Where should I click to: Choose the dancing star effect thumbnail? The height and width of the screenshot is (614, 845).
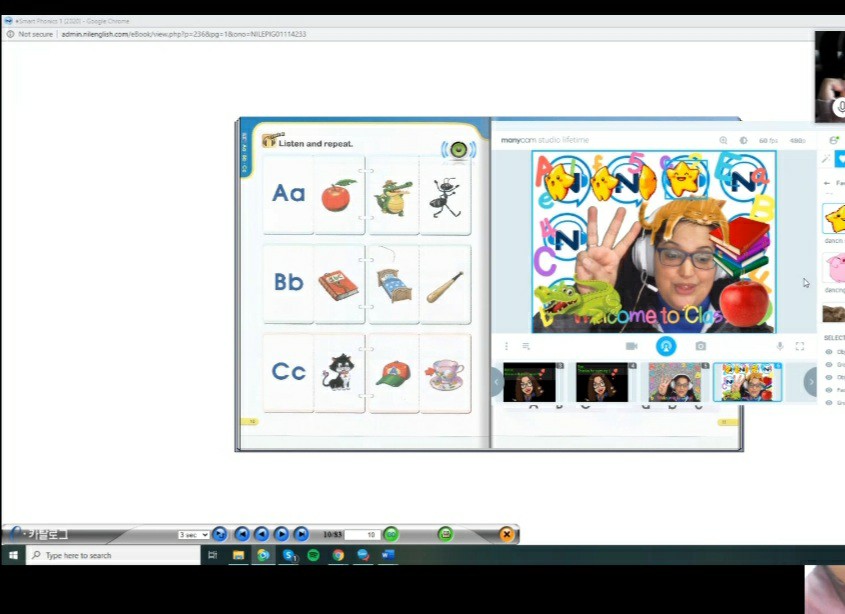pos(834,219)
